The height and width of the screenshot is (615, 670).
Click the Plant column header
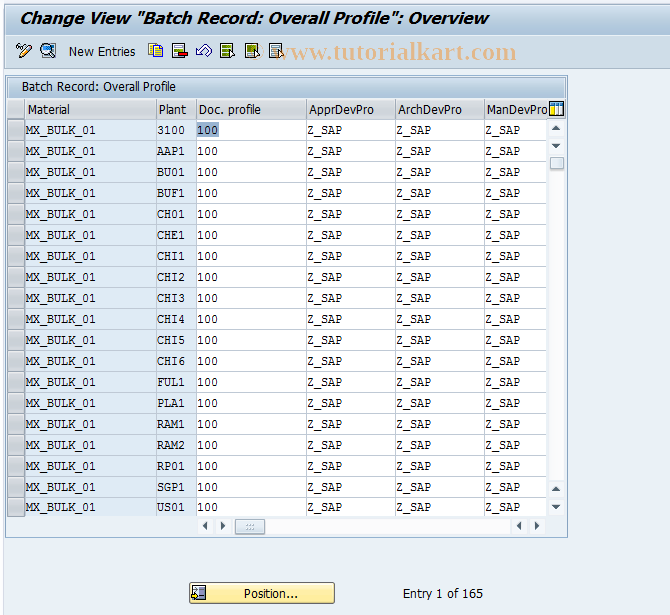click(176, 109)
